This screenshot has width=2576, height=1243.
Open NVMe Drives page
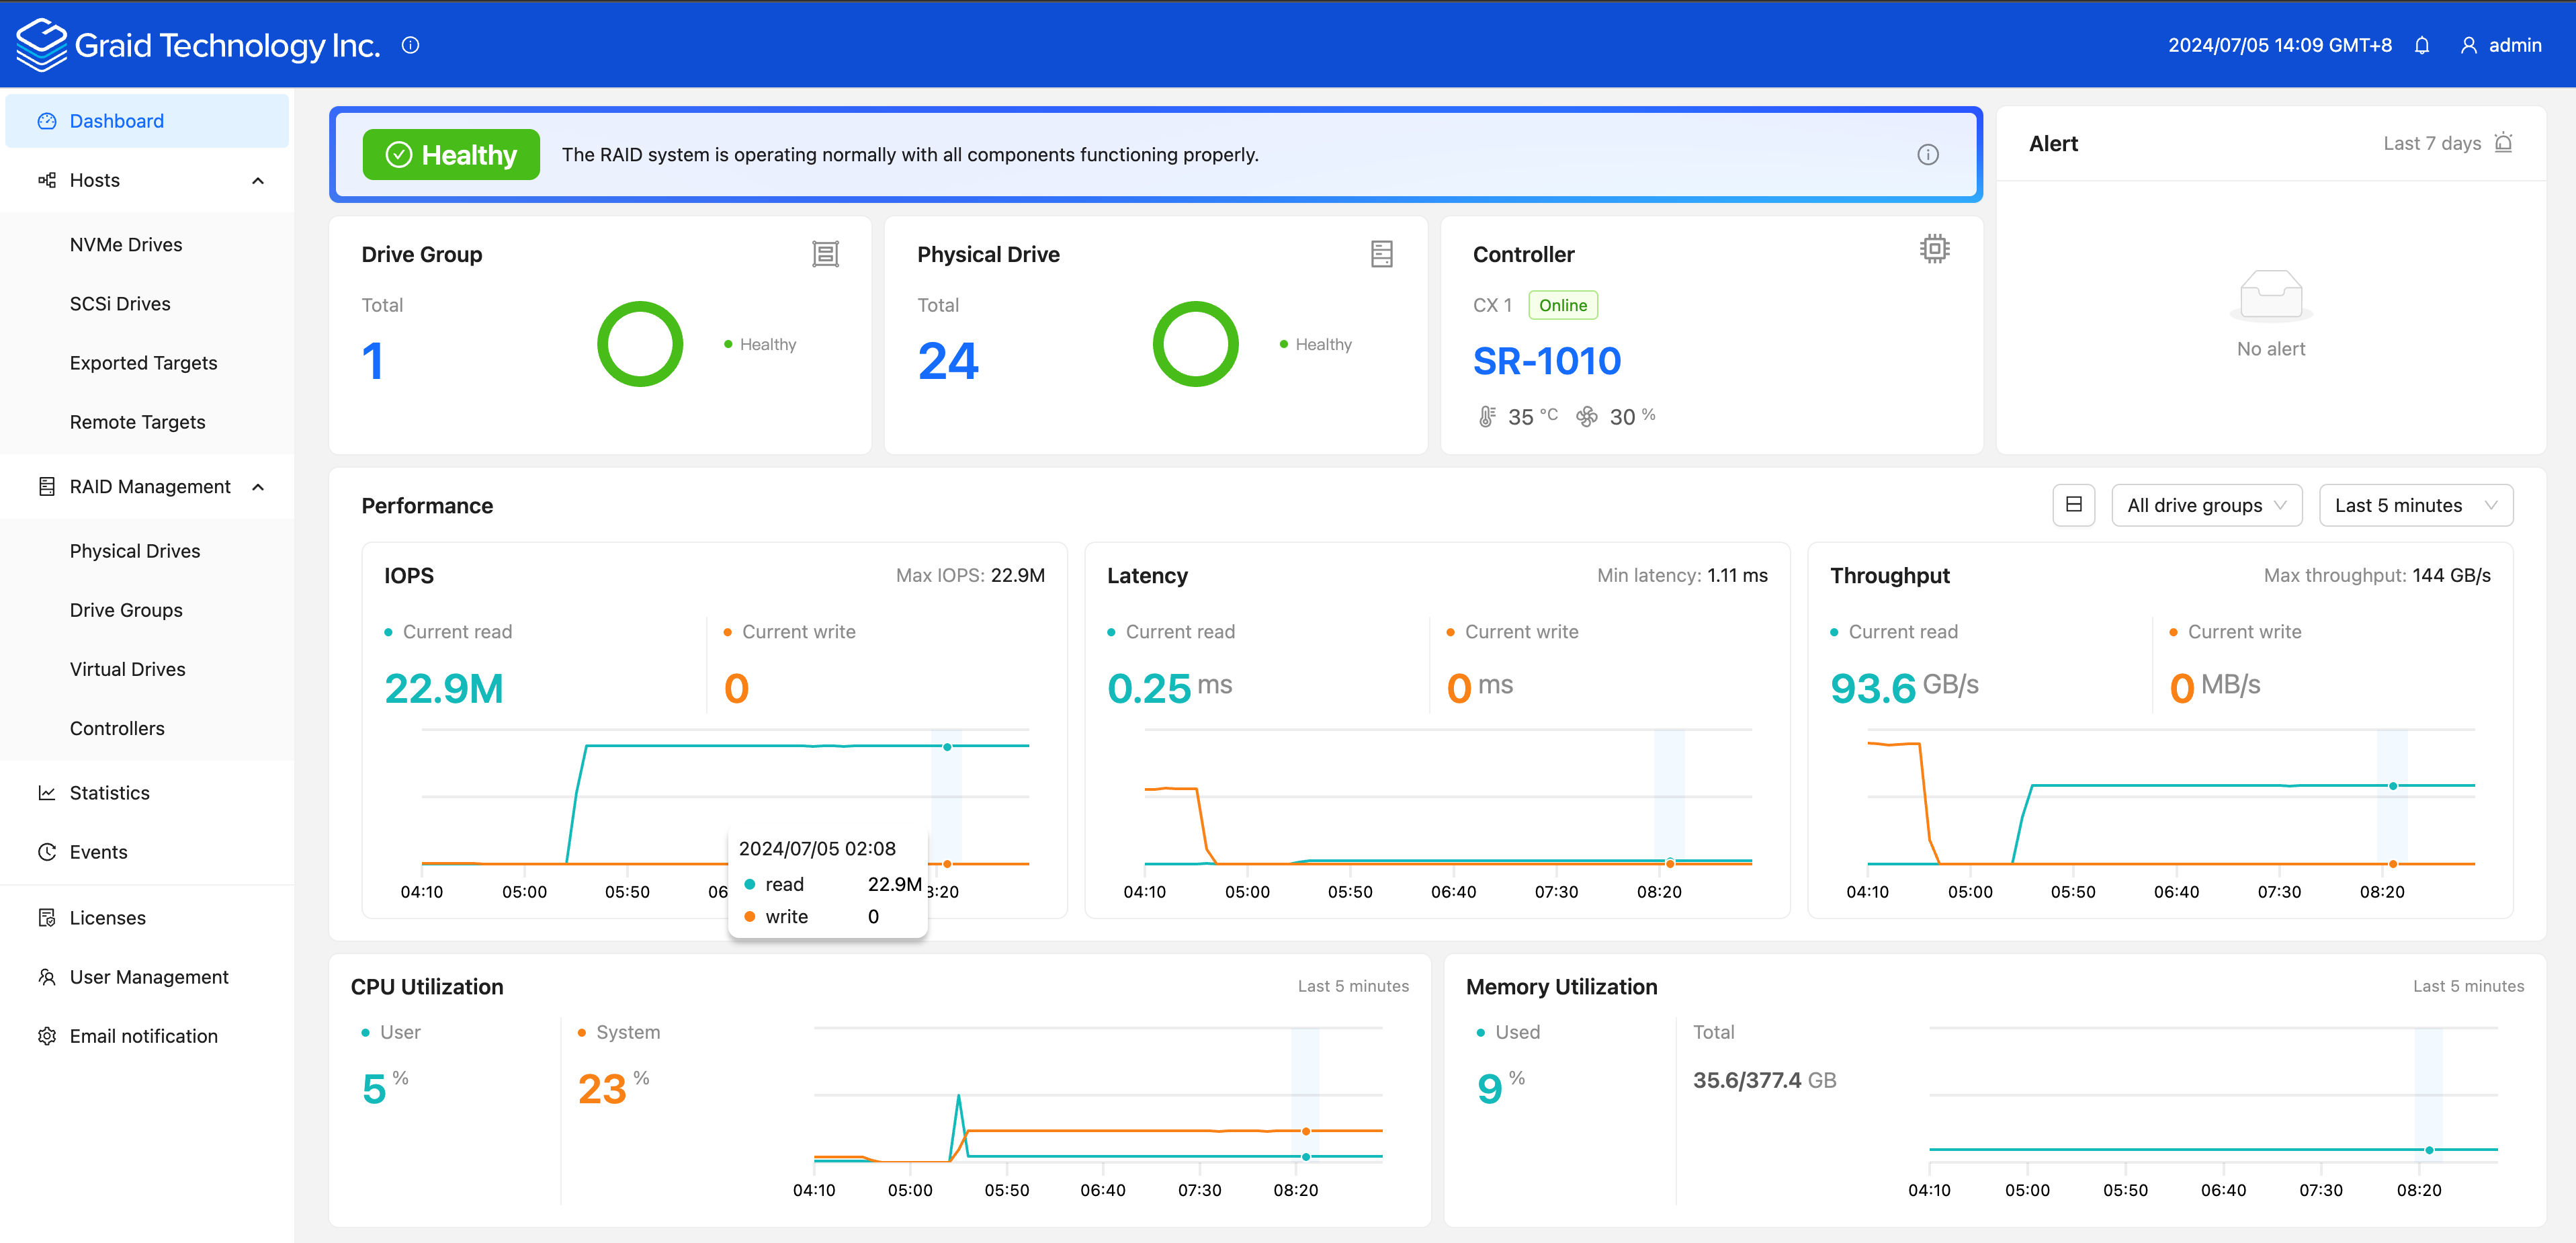[x=126, y=245]
